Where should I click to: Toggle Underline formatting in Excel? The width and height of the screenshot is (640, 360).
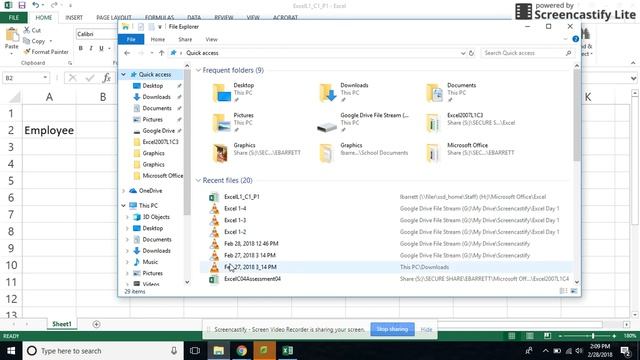(x=101, y=48)
